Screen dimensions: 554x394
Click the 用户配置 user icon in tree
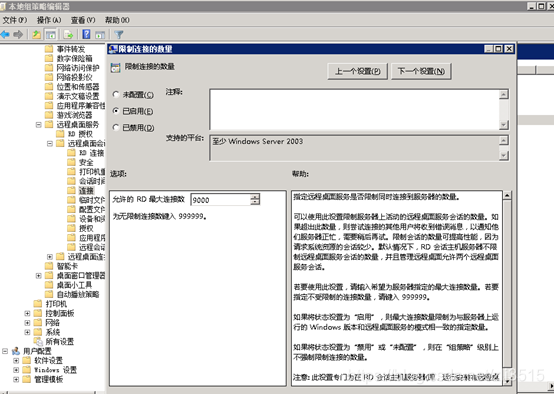(16, 351)
